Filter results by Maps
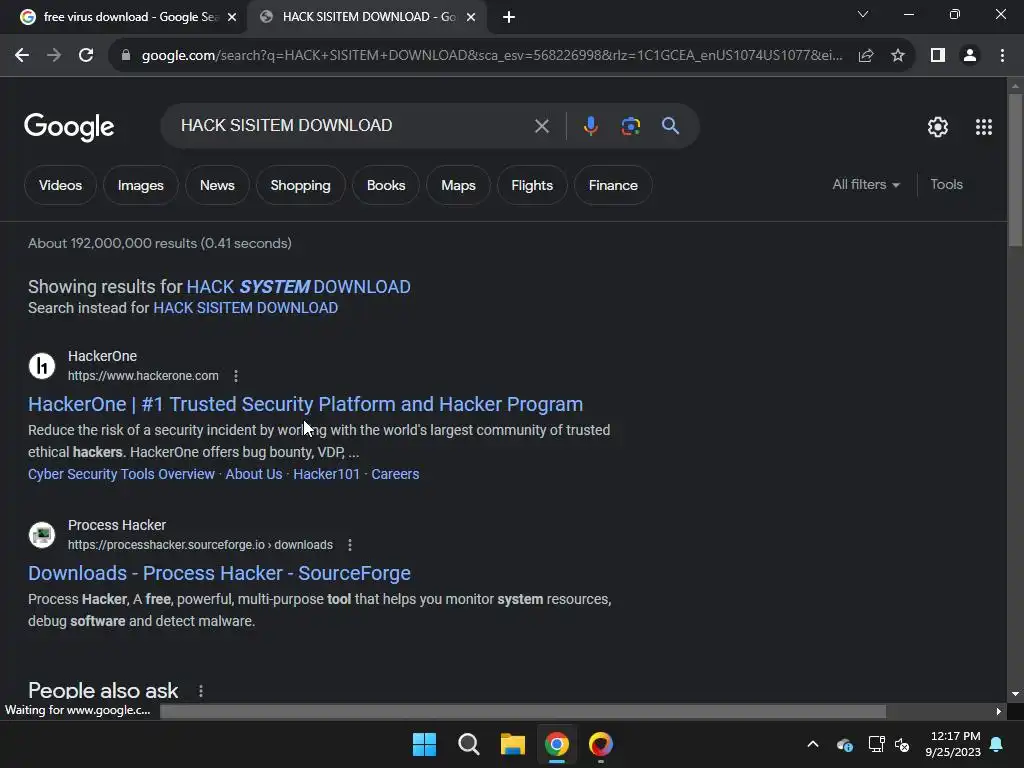This screenshot has width=1024, height=768. 458,185
